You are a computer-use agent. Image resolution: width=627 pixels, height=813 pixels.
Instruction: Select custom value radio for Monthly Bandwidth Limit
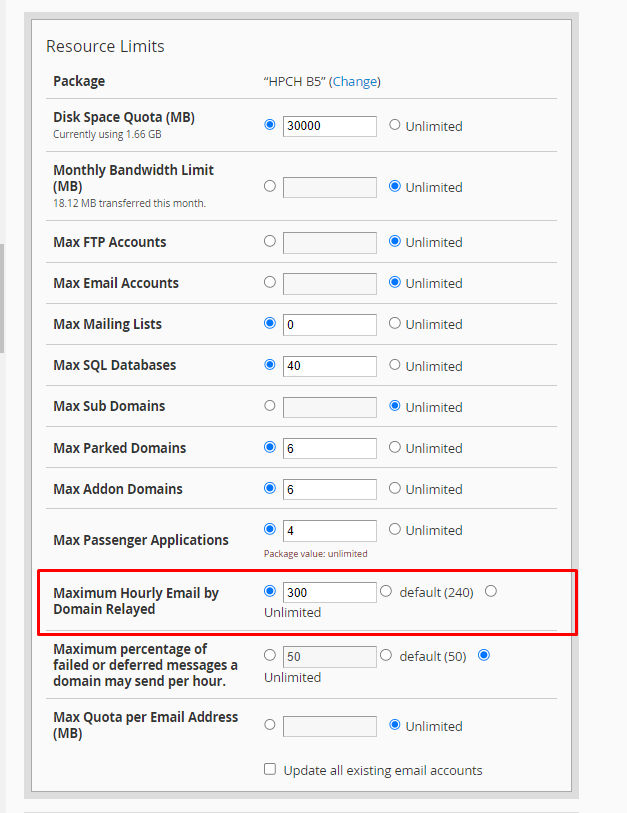coord(270,186)
